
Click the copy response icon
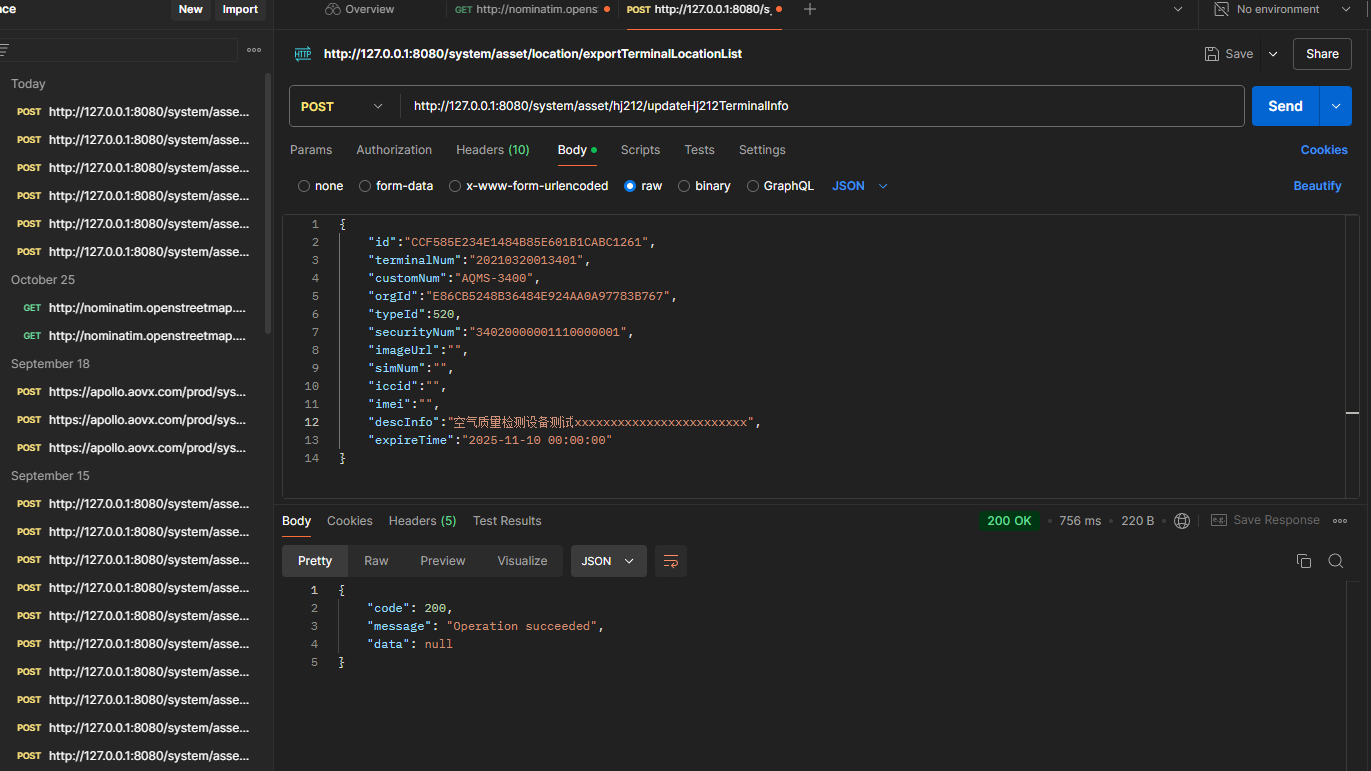point(1303,561)
